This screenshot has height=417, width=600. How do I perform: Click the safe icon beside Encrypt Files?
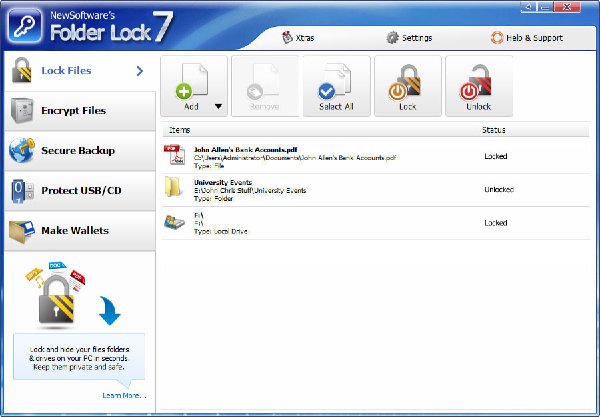click(22, 110)
